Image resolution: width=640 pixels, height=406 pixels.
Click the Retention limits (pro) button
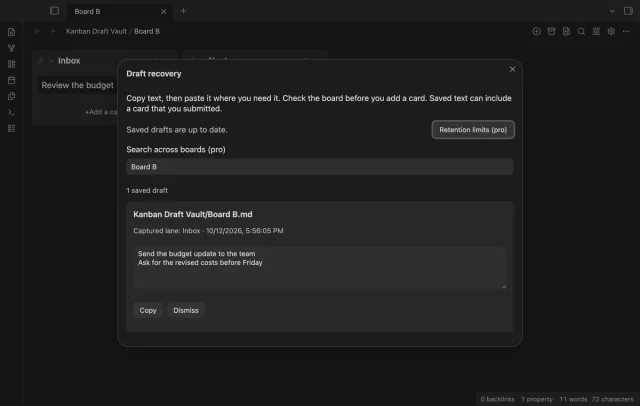tap(473, 130)
